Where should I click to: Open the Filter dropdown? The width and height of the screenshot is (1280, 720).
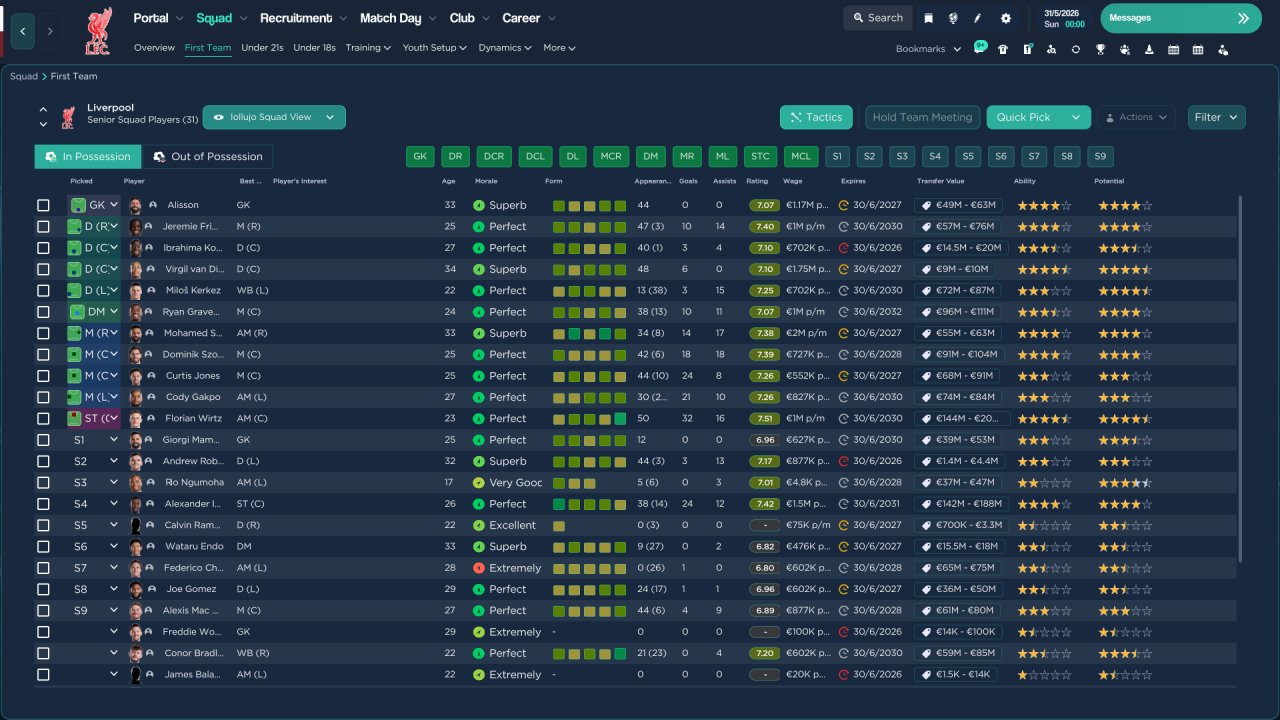click(x=1216, y=117)
